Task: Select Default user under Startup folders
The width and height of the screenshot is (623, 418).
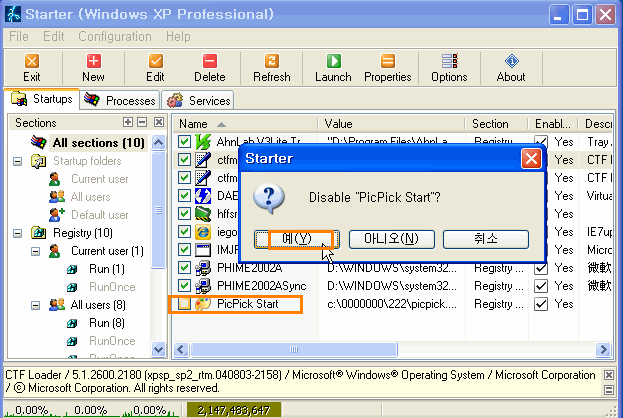Action: click(100, 215)
